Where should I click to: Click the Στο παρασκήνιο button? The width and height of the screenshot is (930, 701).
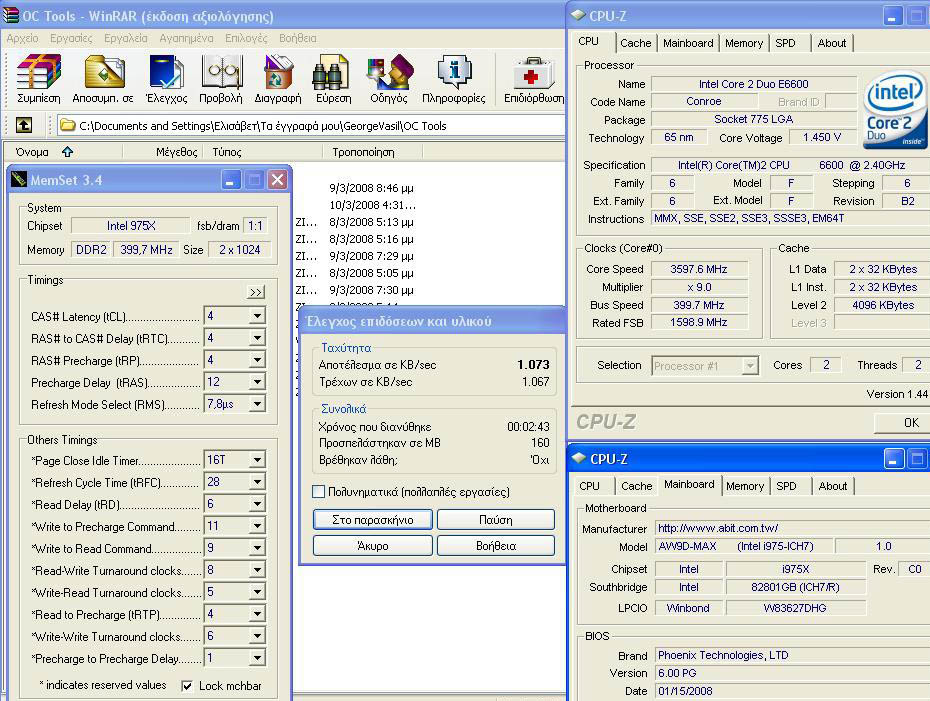pos(372,520)
